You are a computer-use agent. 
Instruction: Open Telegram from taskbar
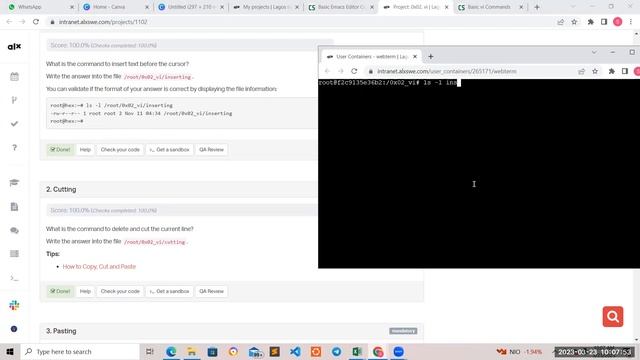pyautogui.click(x=336, y=351)
